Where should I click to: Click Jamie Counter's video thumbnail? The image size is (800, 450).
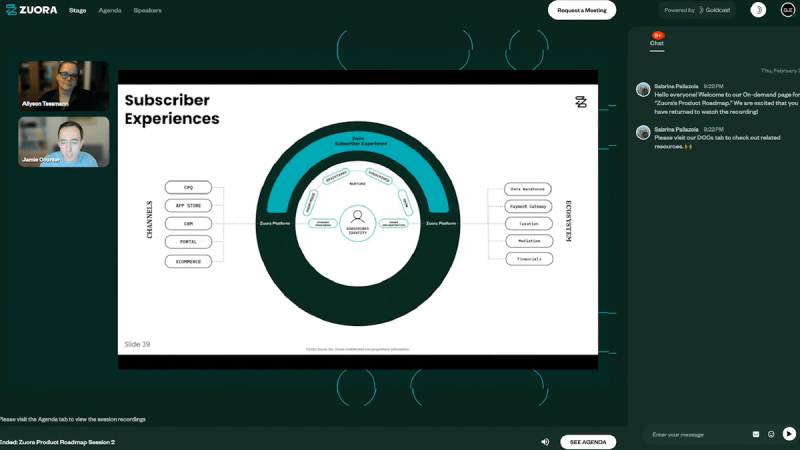pyautogui.click(x=64, y=142)
